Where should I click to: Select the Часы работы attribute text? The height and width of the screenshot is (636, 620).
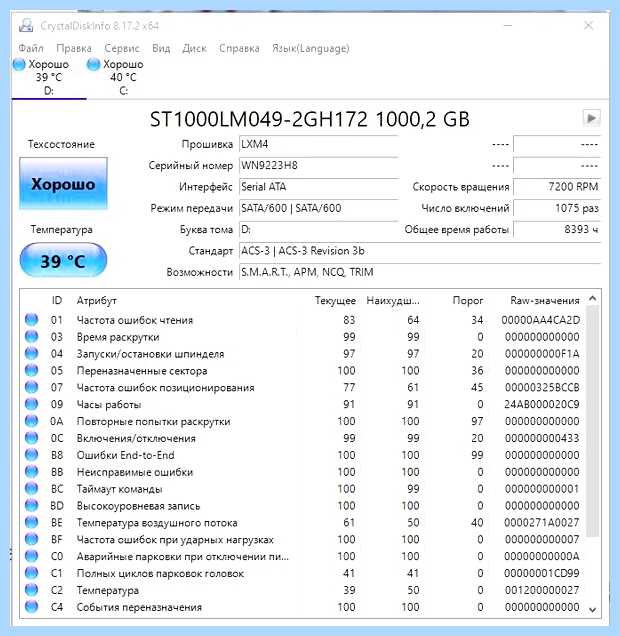(109, 405)
